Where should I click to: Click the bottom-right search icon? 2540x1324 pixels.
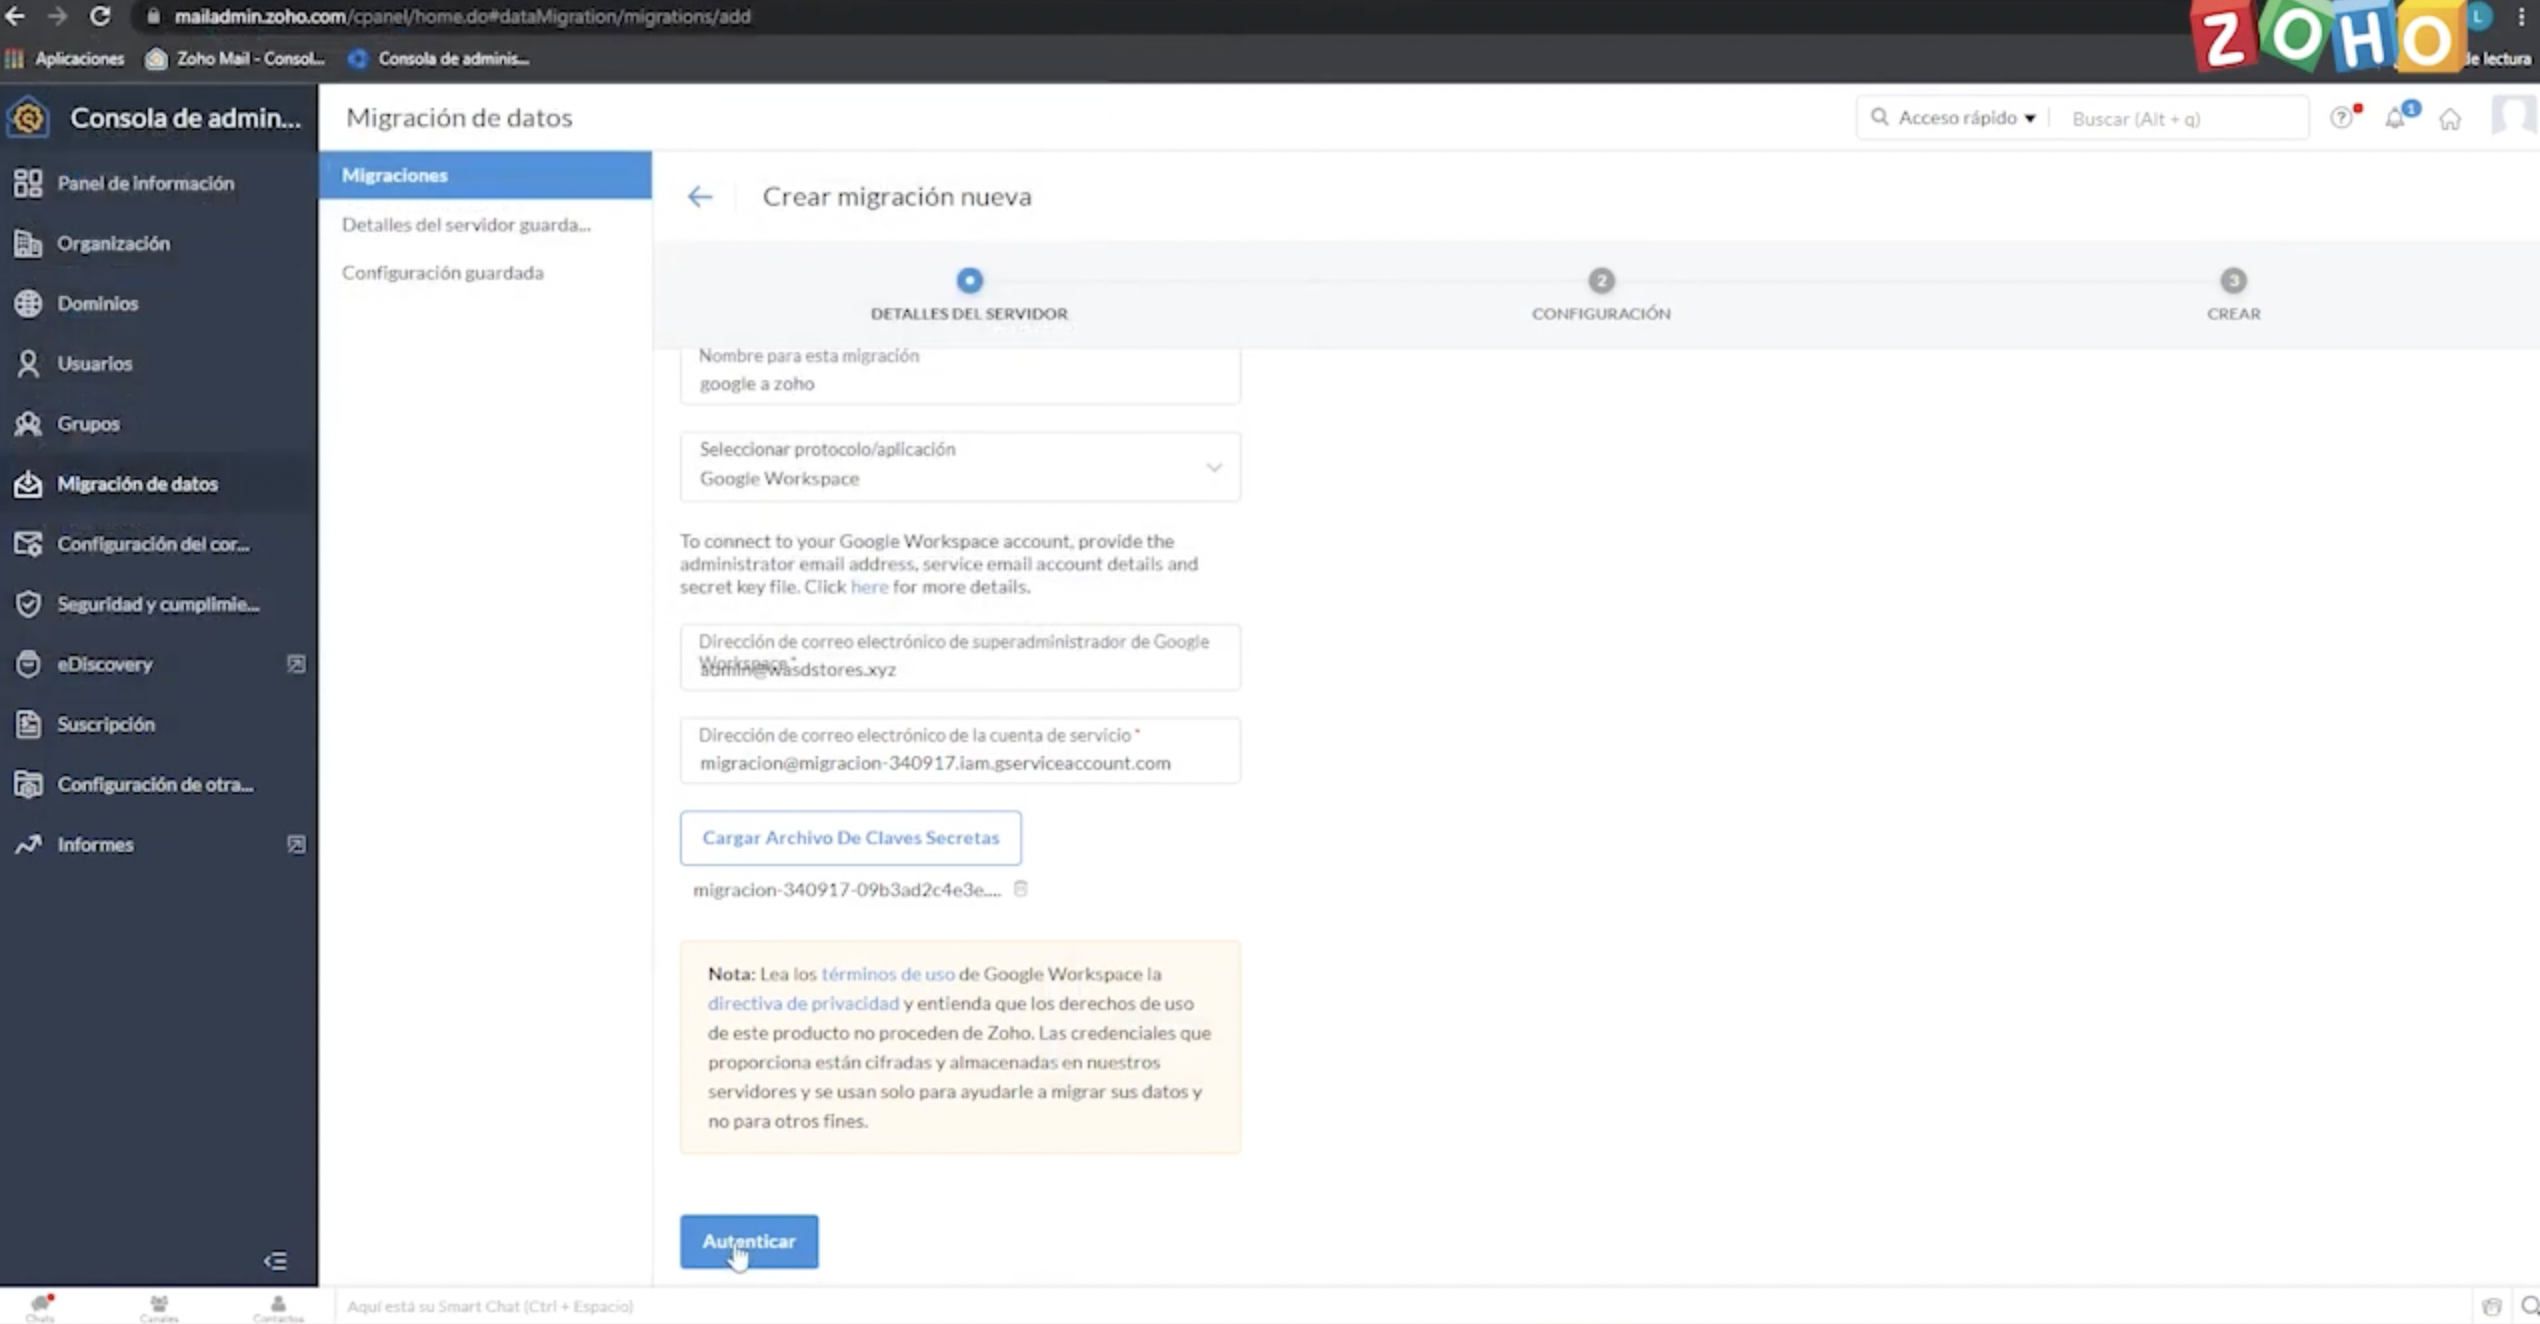coord(2529,1306)
